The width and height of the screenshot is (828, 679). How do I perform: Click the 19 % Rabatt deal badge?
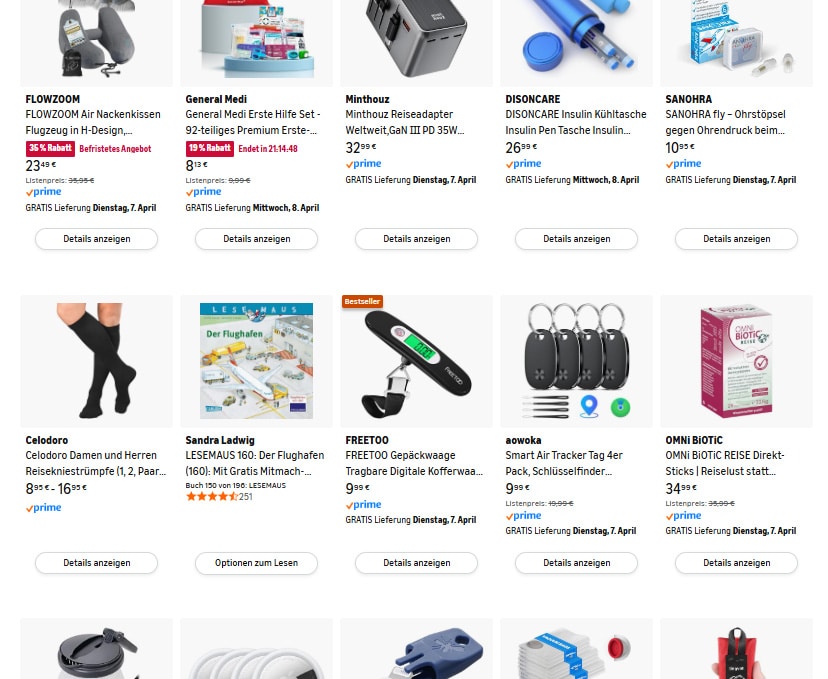point(210,148)
